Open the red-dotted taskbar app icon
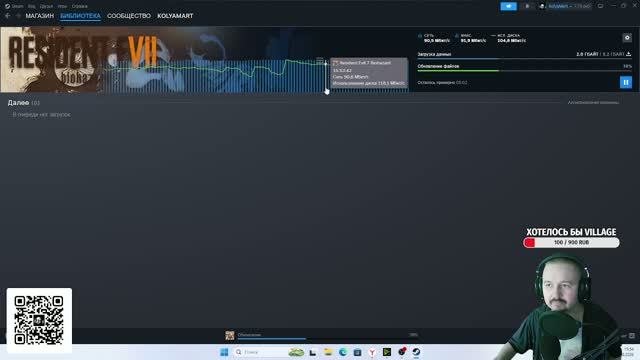This screenshot has height=360, width=640. pyautogui.click(x=402, y=352)
